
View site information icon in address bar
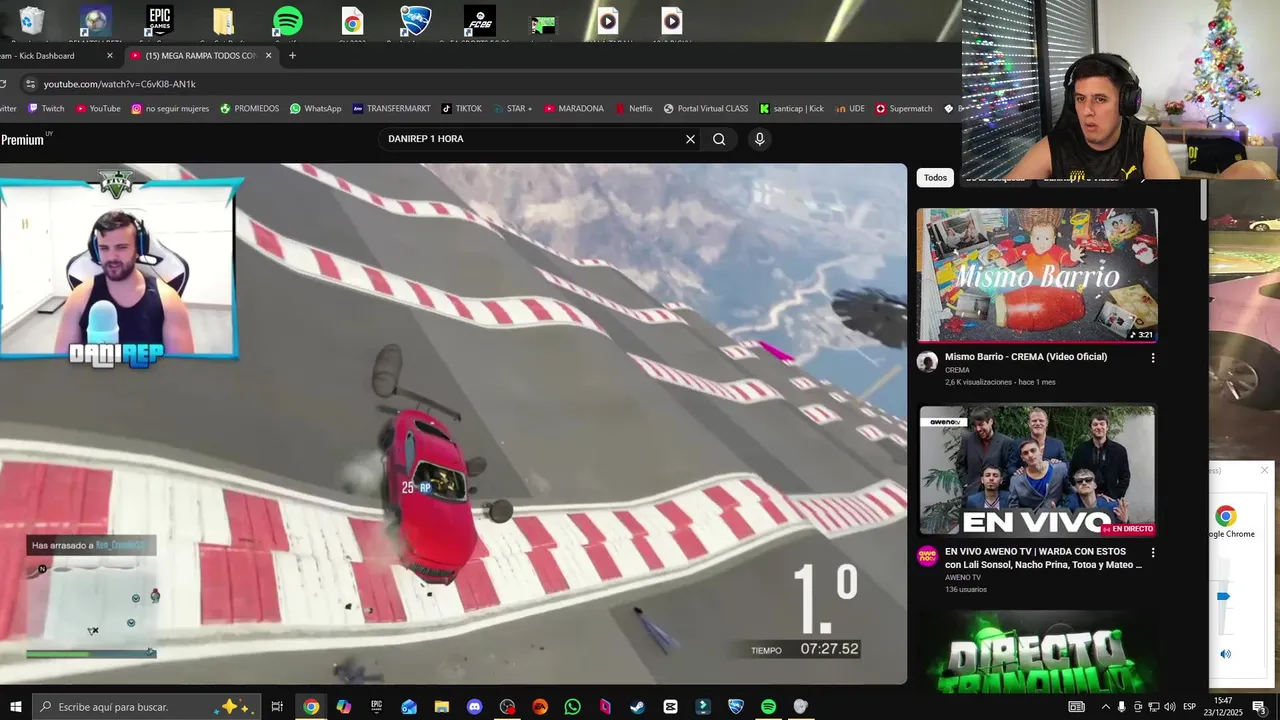click(30, 84)
